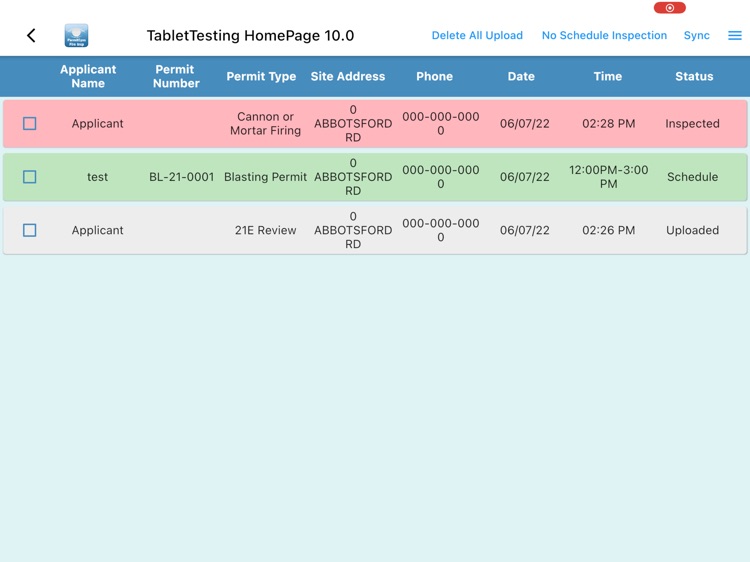The width and height of the screenshot is (750, 562).
Task: Click the Site Address column header
Action: click(x=348, y=77)
